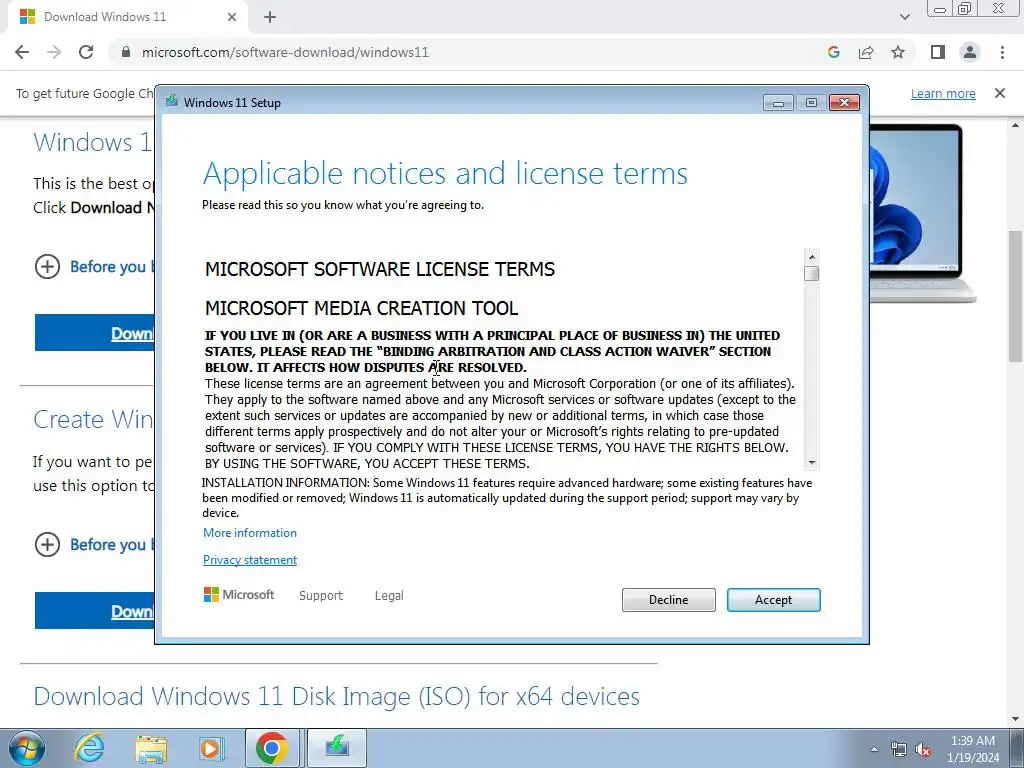Bookmark this page with the star

[x=898, y=52]
